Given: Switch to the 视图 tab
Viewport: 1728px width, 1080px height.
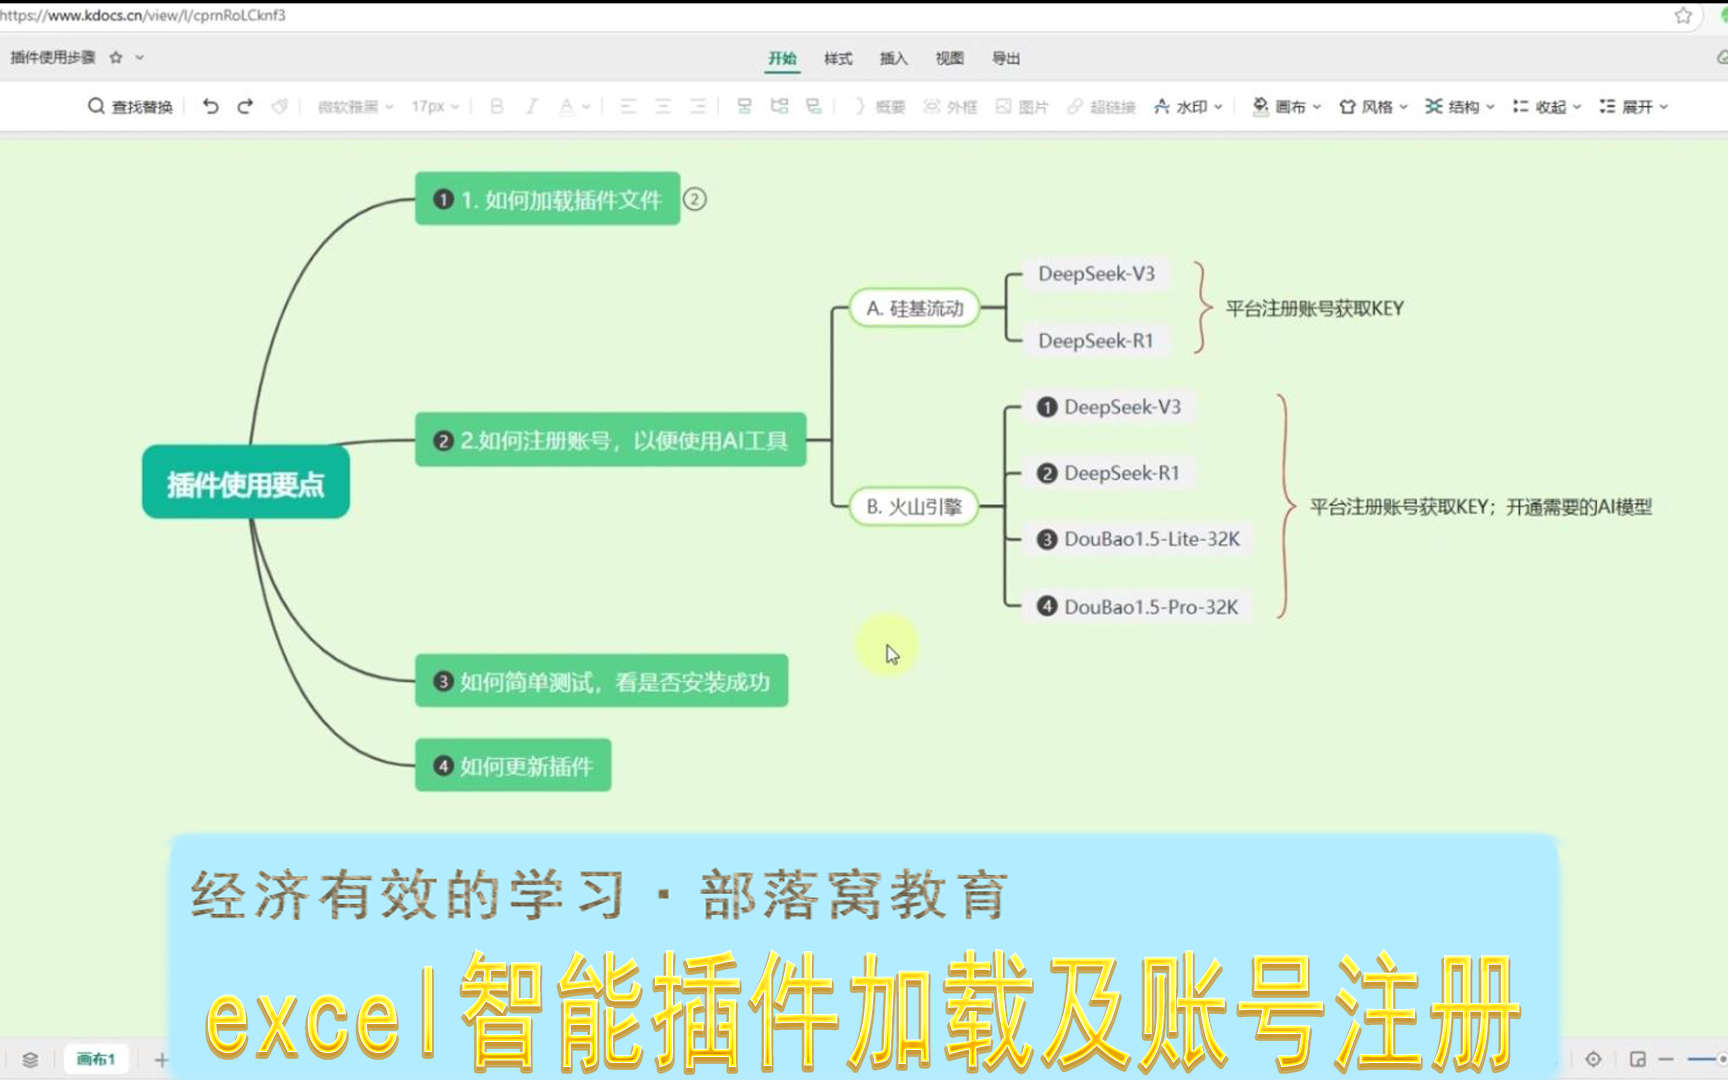Looking at the screenshot, I should point(949,58).
